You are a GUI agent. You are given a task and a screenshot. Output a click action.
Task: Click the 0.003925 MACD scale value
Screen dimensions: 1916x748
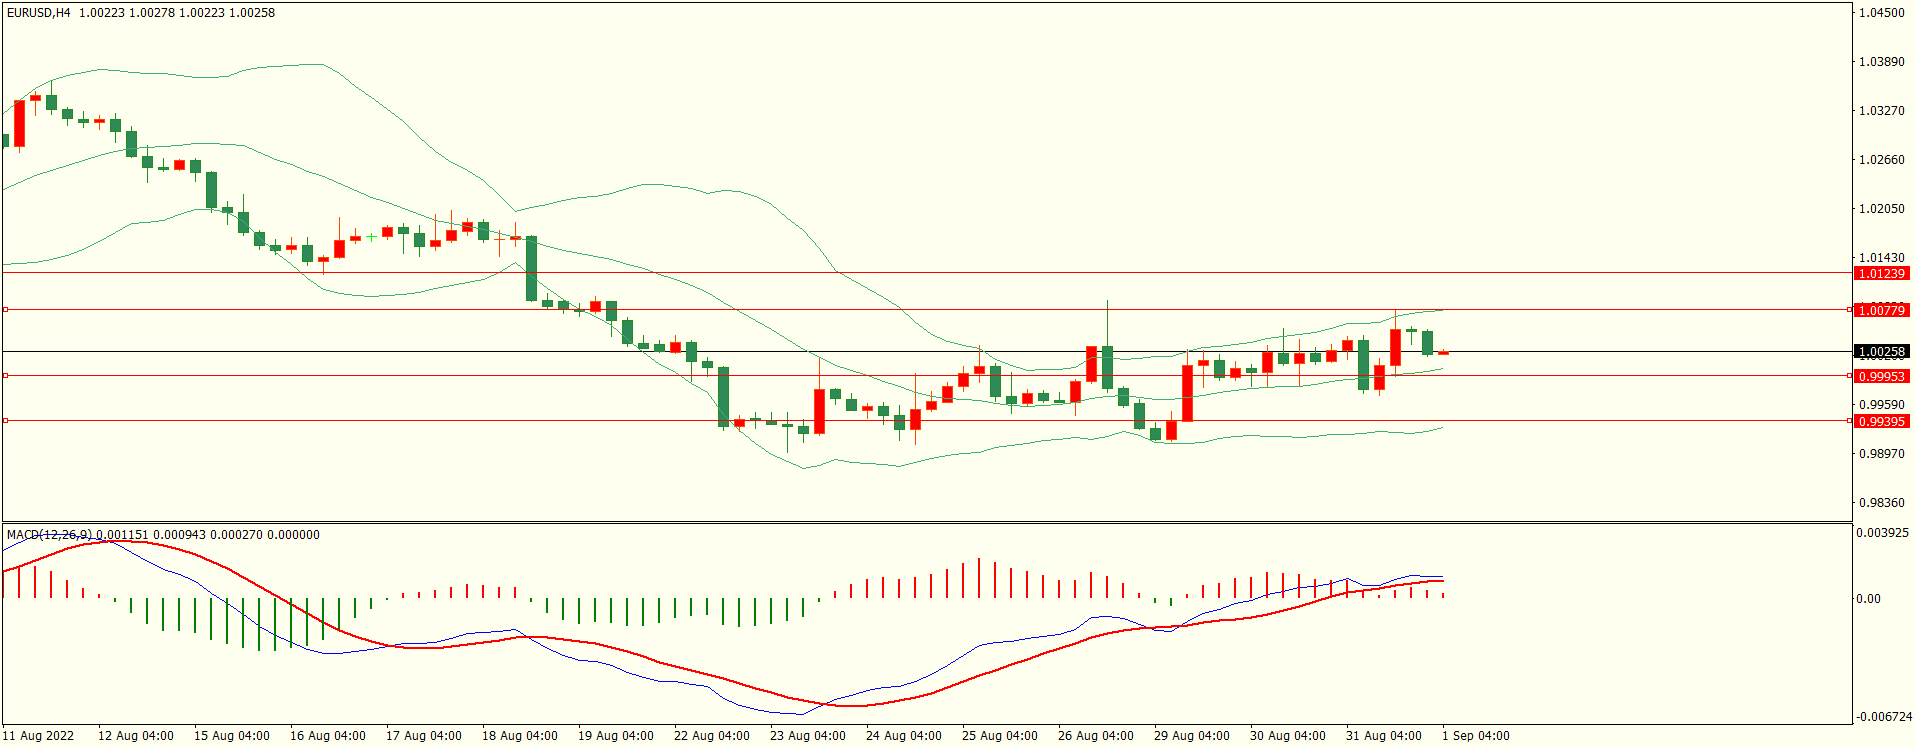tap(1882, 533)
